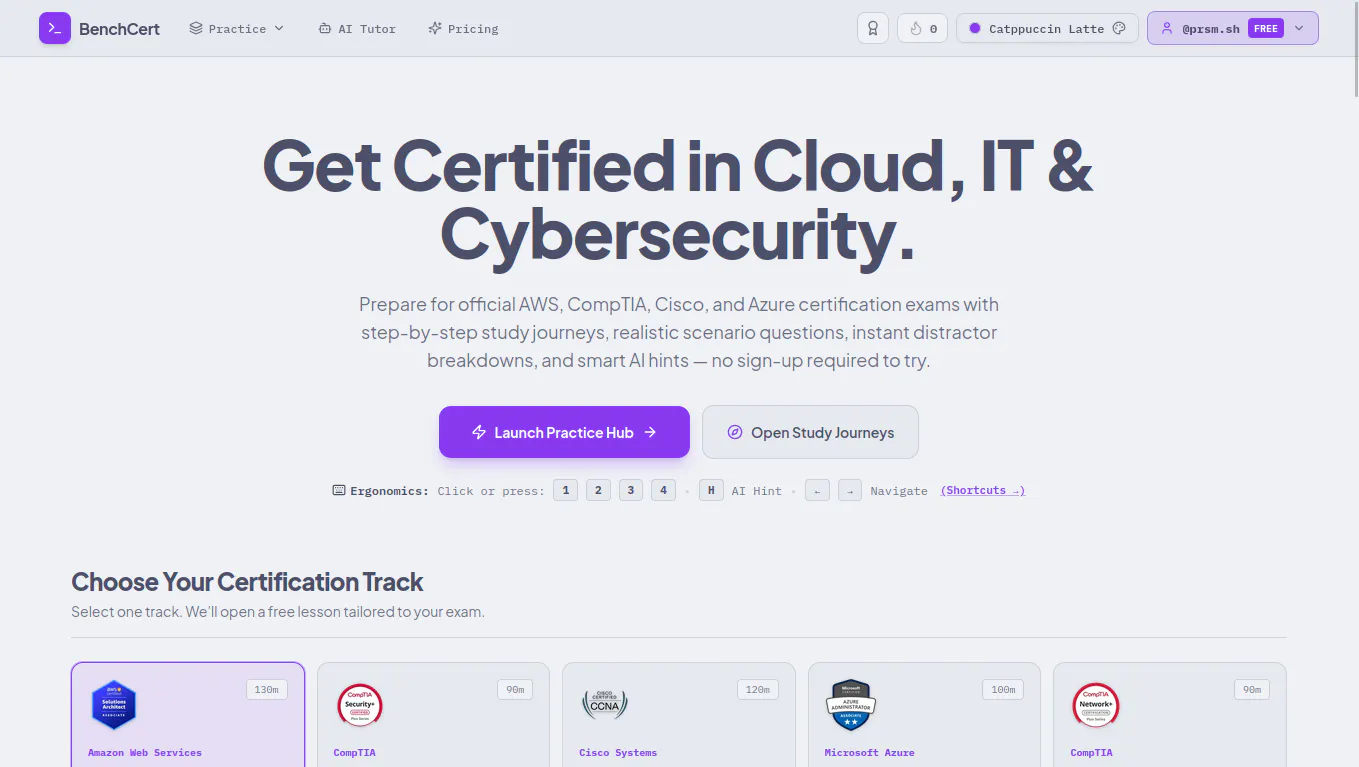
Task: Click the 2 key hint
Action: point(598,490)
